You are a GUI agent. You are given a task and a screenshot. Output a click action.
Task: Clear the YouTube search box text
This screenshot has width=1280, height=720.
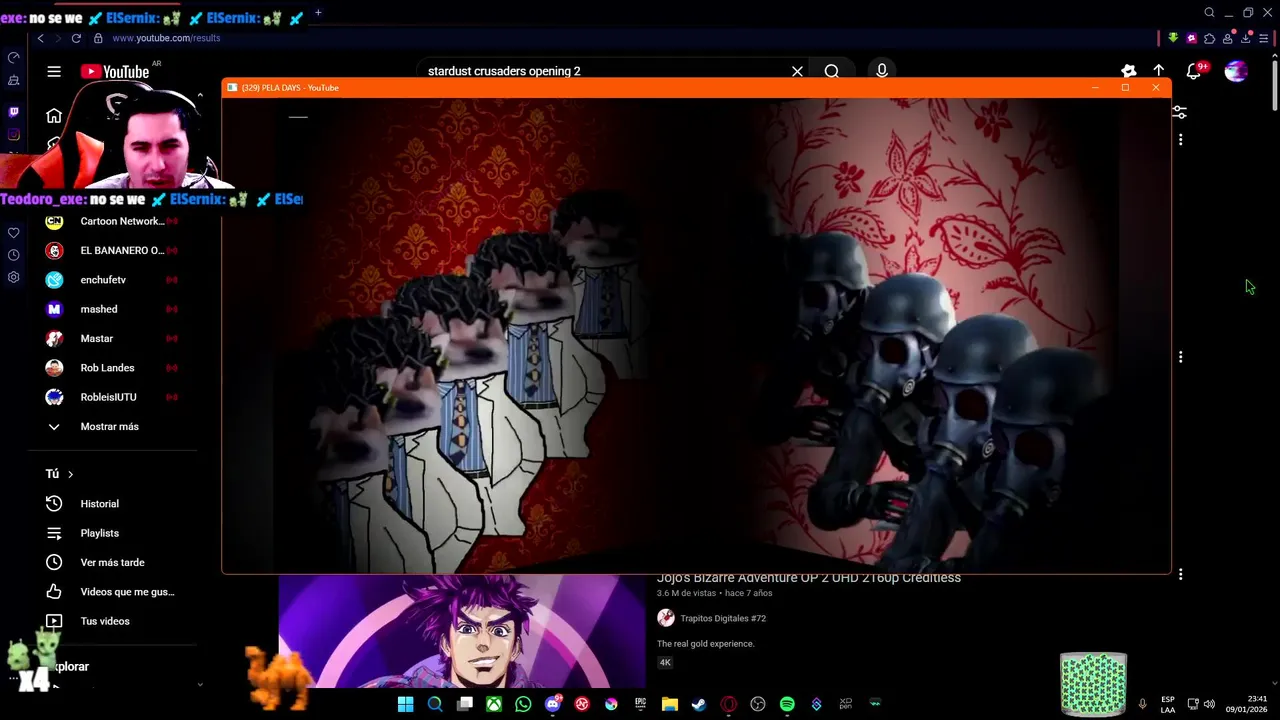(797, 71)
